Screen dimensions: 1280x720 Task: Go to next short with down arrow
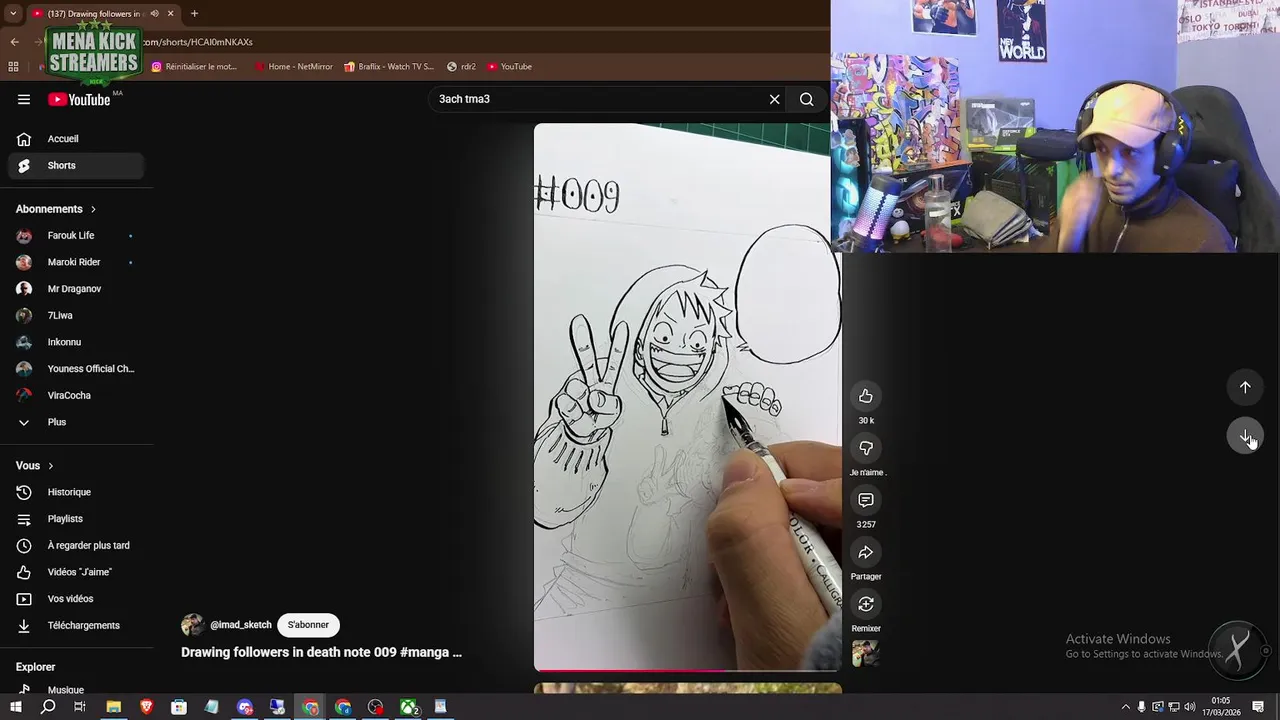1245,436
